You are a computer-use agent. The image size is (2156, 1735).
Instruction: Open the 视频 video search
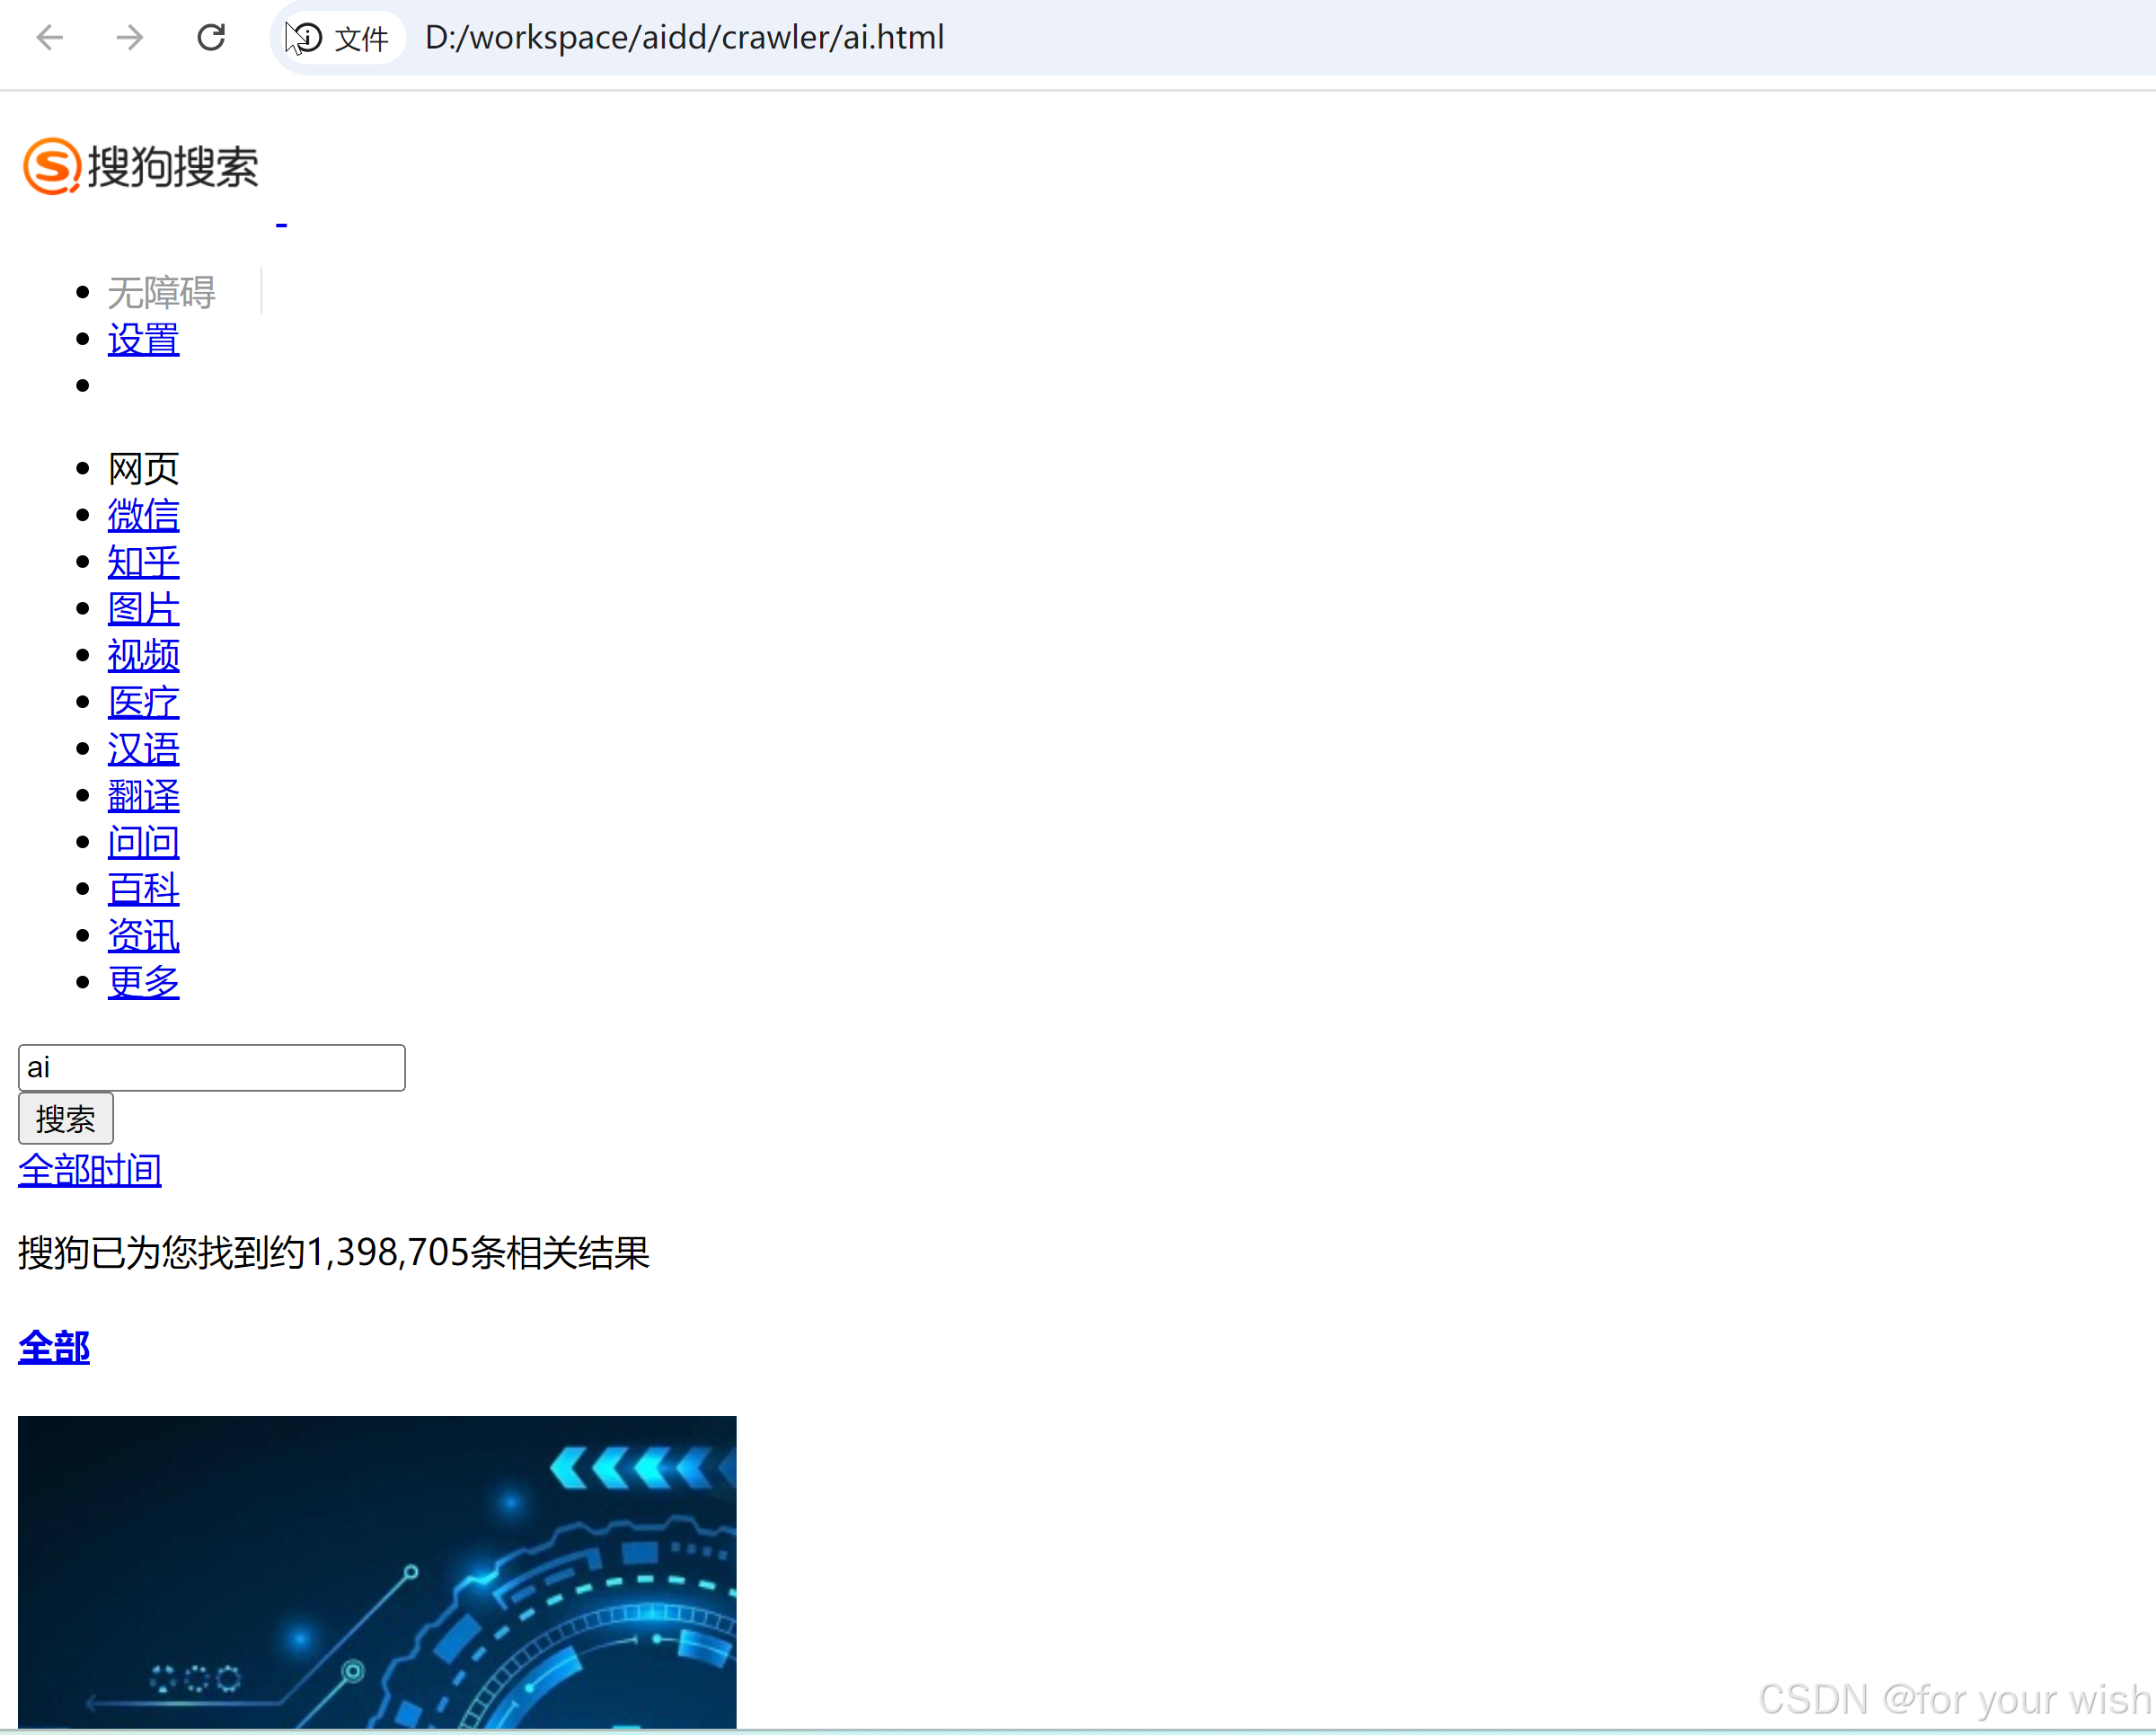click(x=143, y=655)
